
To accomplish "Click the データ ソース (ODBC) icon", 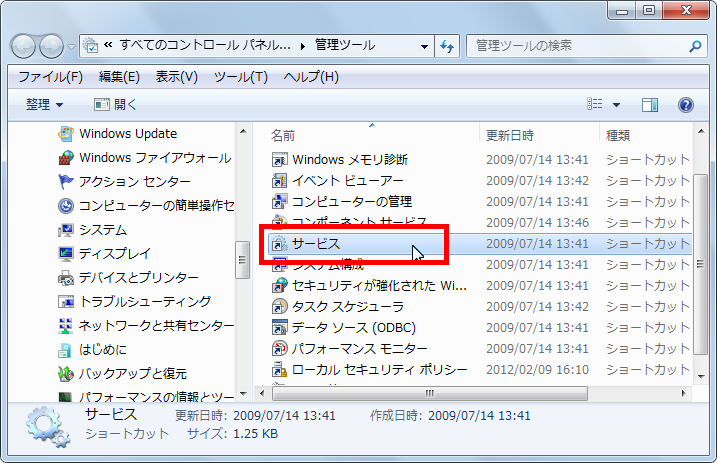I will [279, 328].
